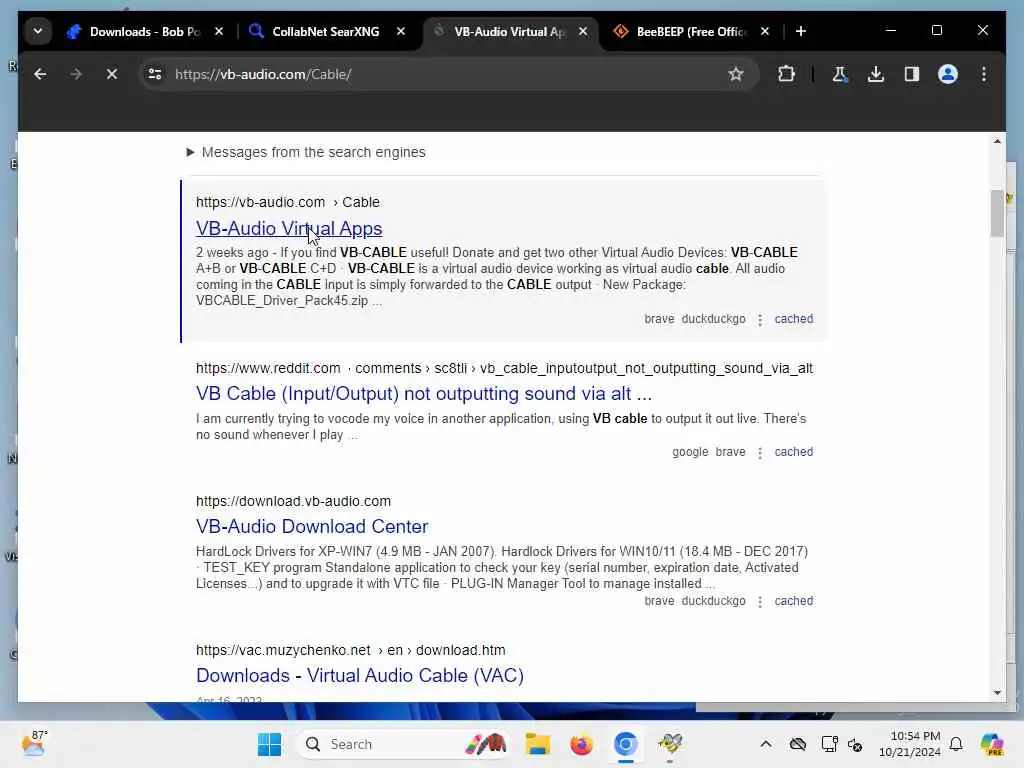Close the CollabNet SearXNG tab
The width and height of the screenshot is (1024, 768).
401,31
